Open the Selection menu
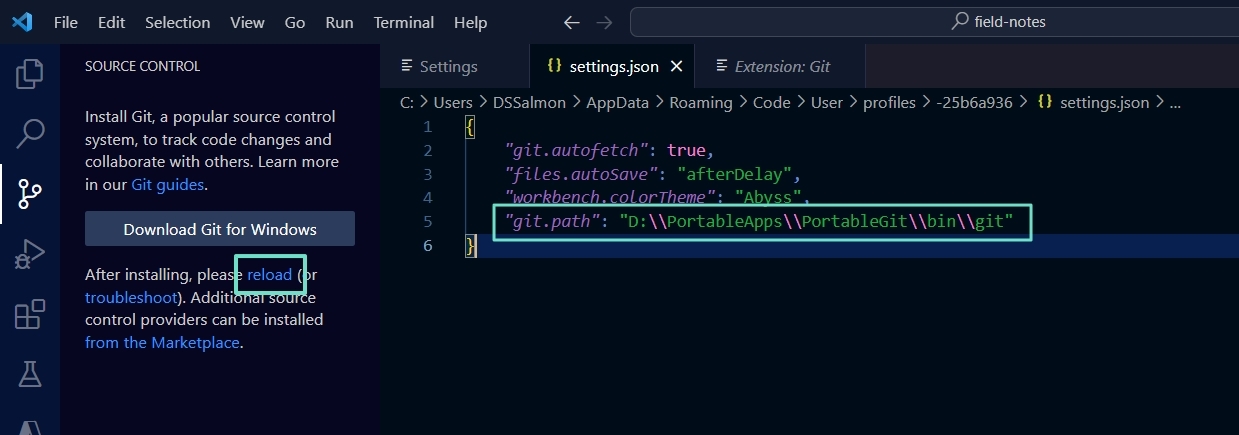Image resolution: width=1239 pixels, height=435 pixels. coord(178,22)
